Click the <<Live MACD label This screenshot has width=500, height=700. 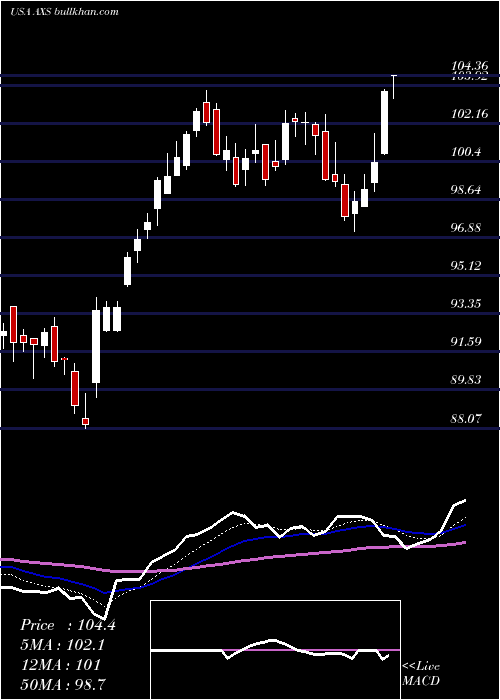click(x=421, y=673)
